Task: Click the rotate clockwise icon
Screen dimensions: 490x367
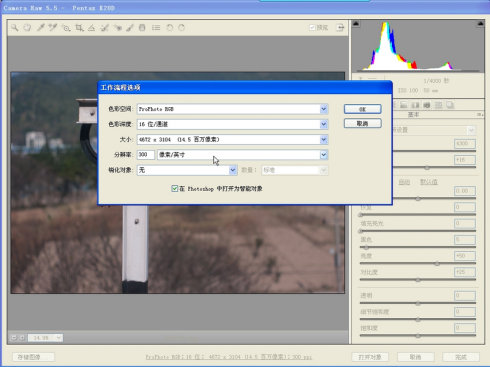Action: pos(182,28)
